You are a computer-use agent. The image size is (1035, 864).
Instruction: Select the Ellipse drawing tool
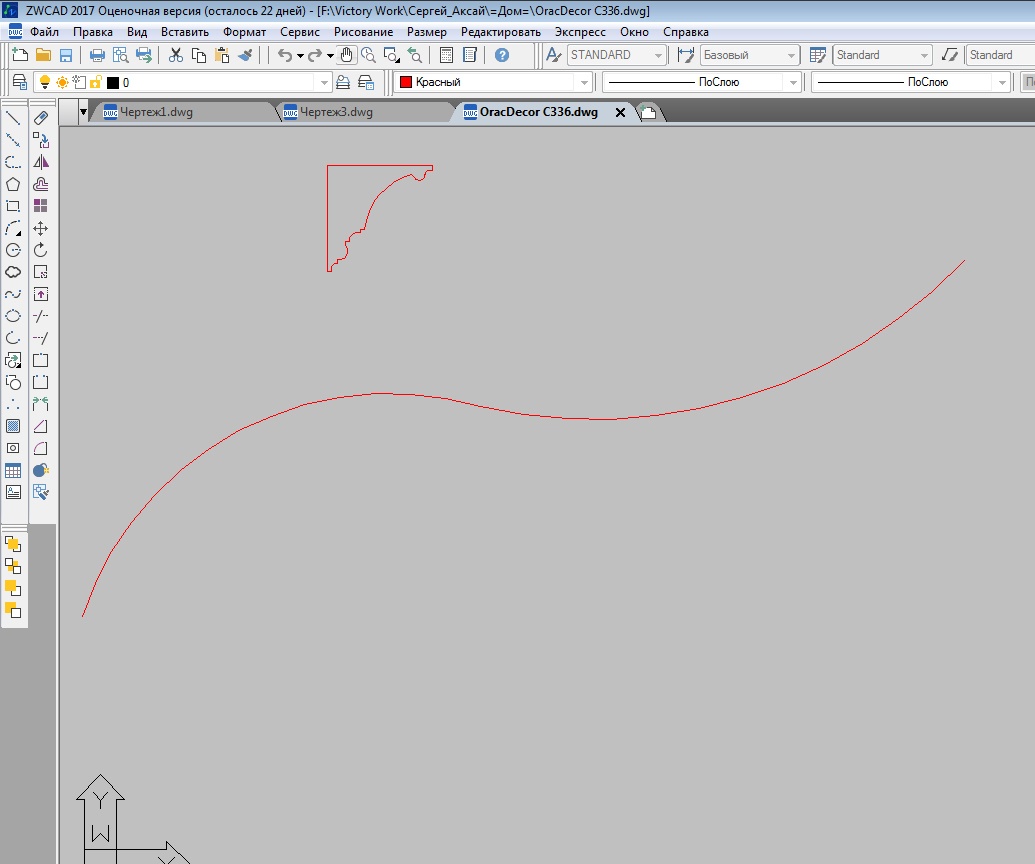[x=13, y=316]
